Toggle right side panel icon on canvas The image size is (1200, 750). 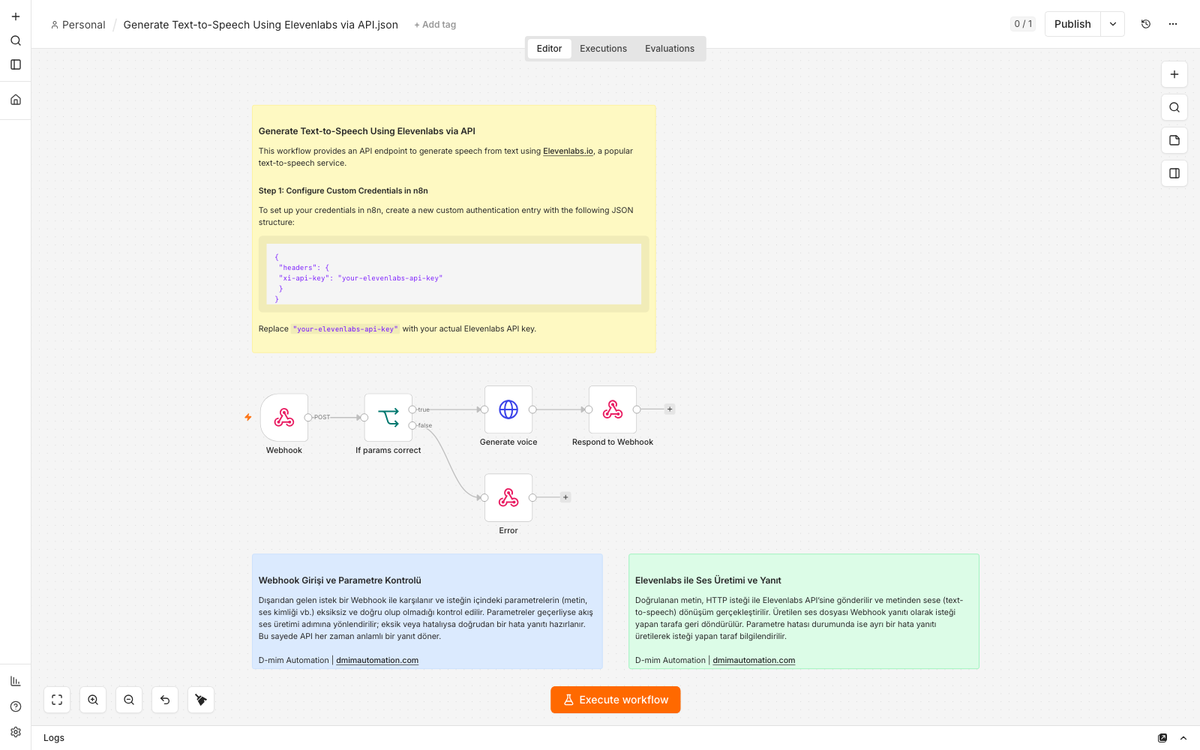(1174, 174)
